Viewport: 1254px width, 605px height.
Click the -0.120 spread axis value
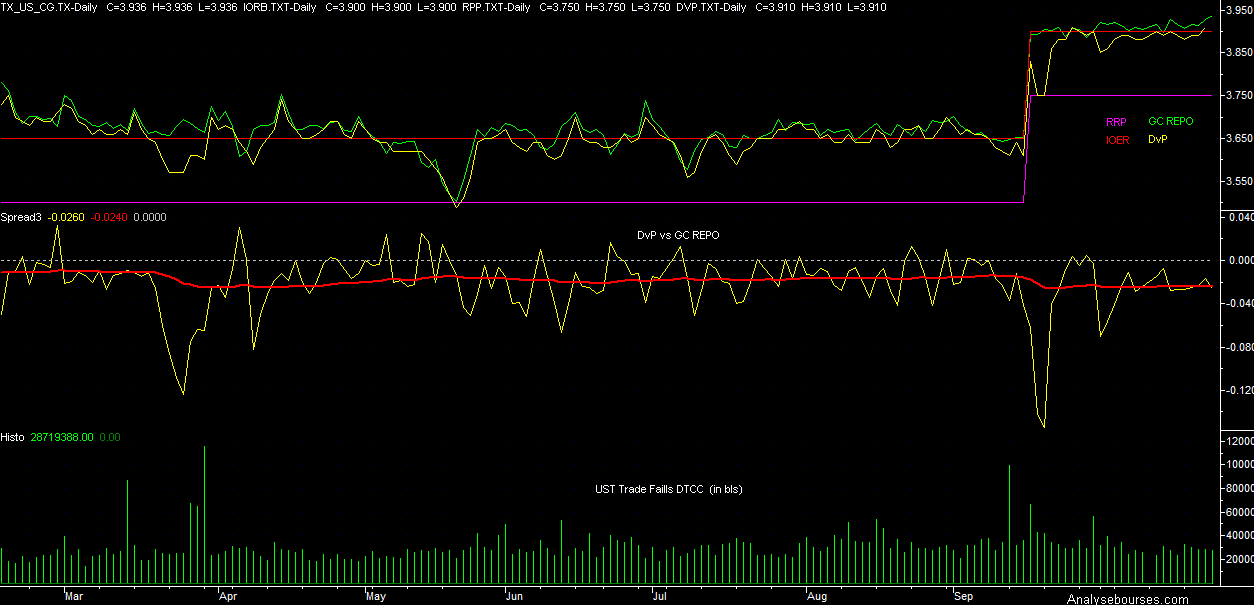click(1238, 391)
